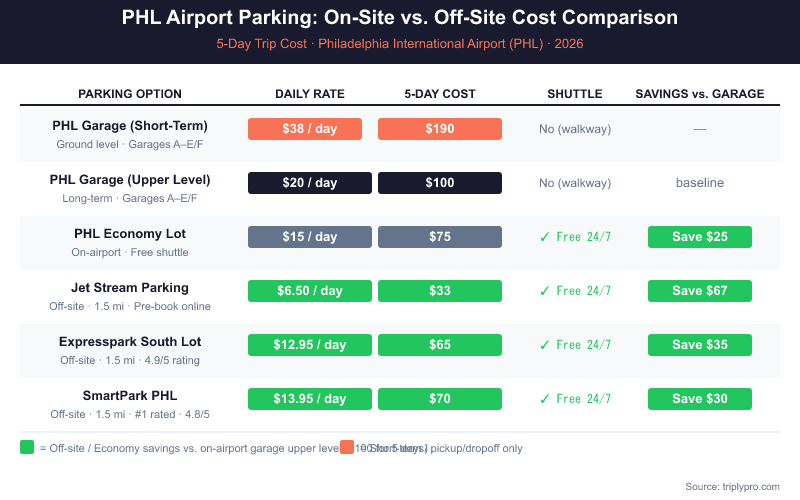The height and width of the screenshot is (500, 800).
Task: Click the Save $67 badge
Action: coord(700,291)
